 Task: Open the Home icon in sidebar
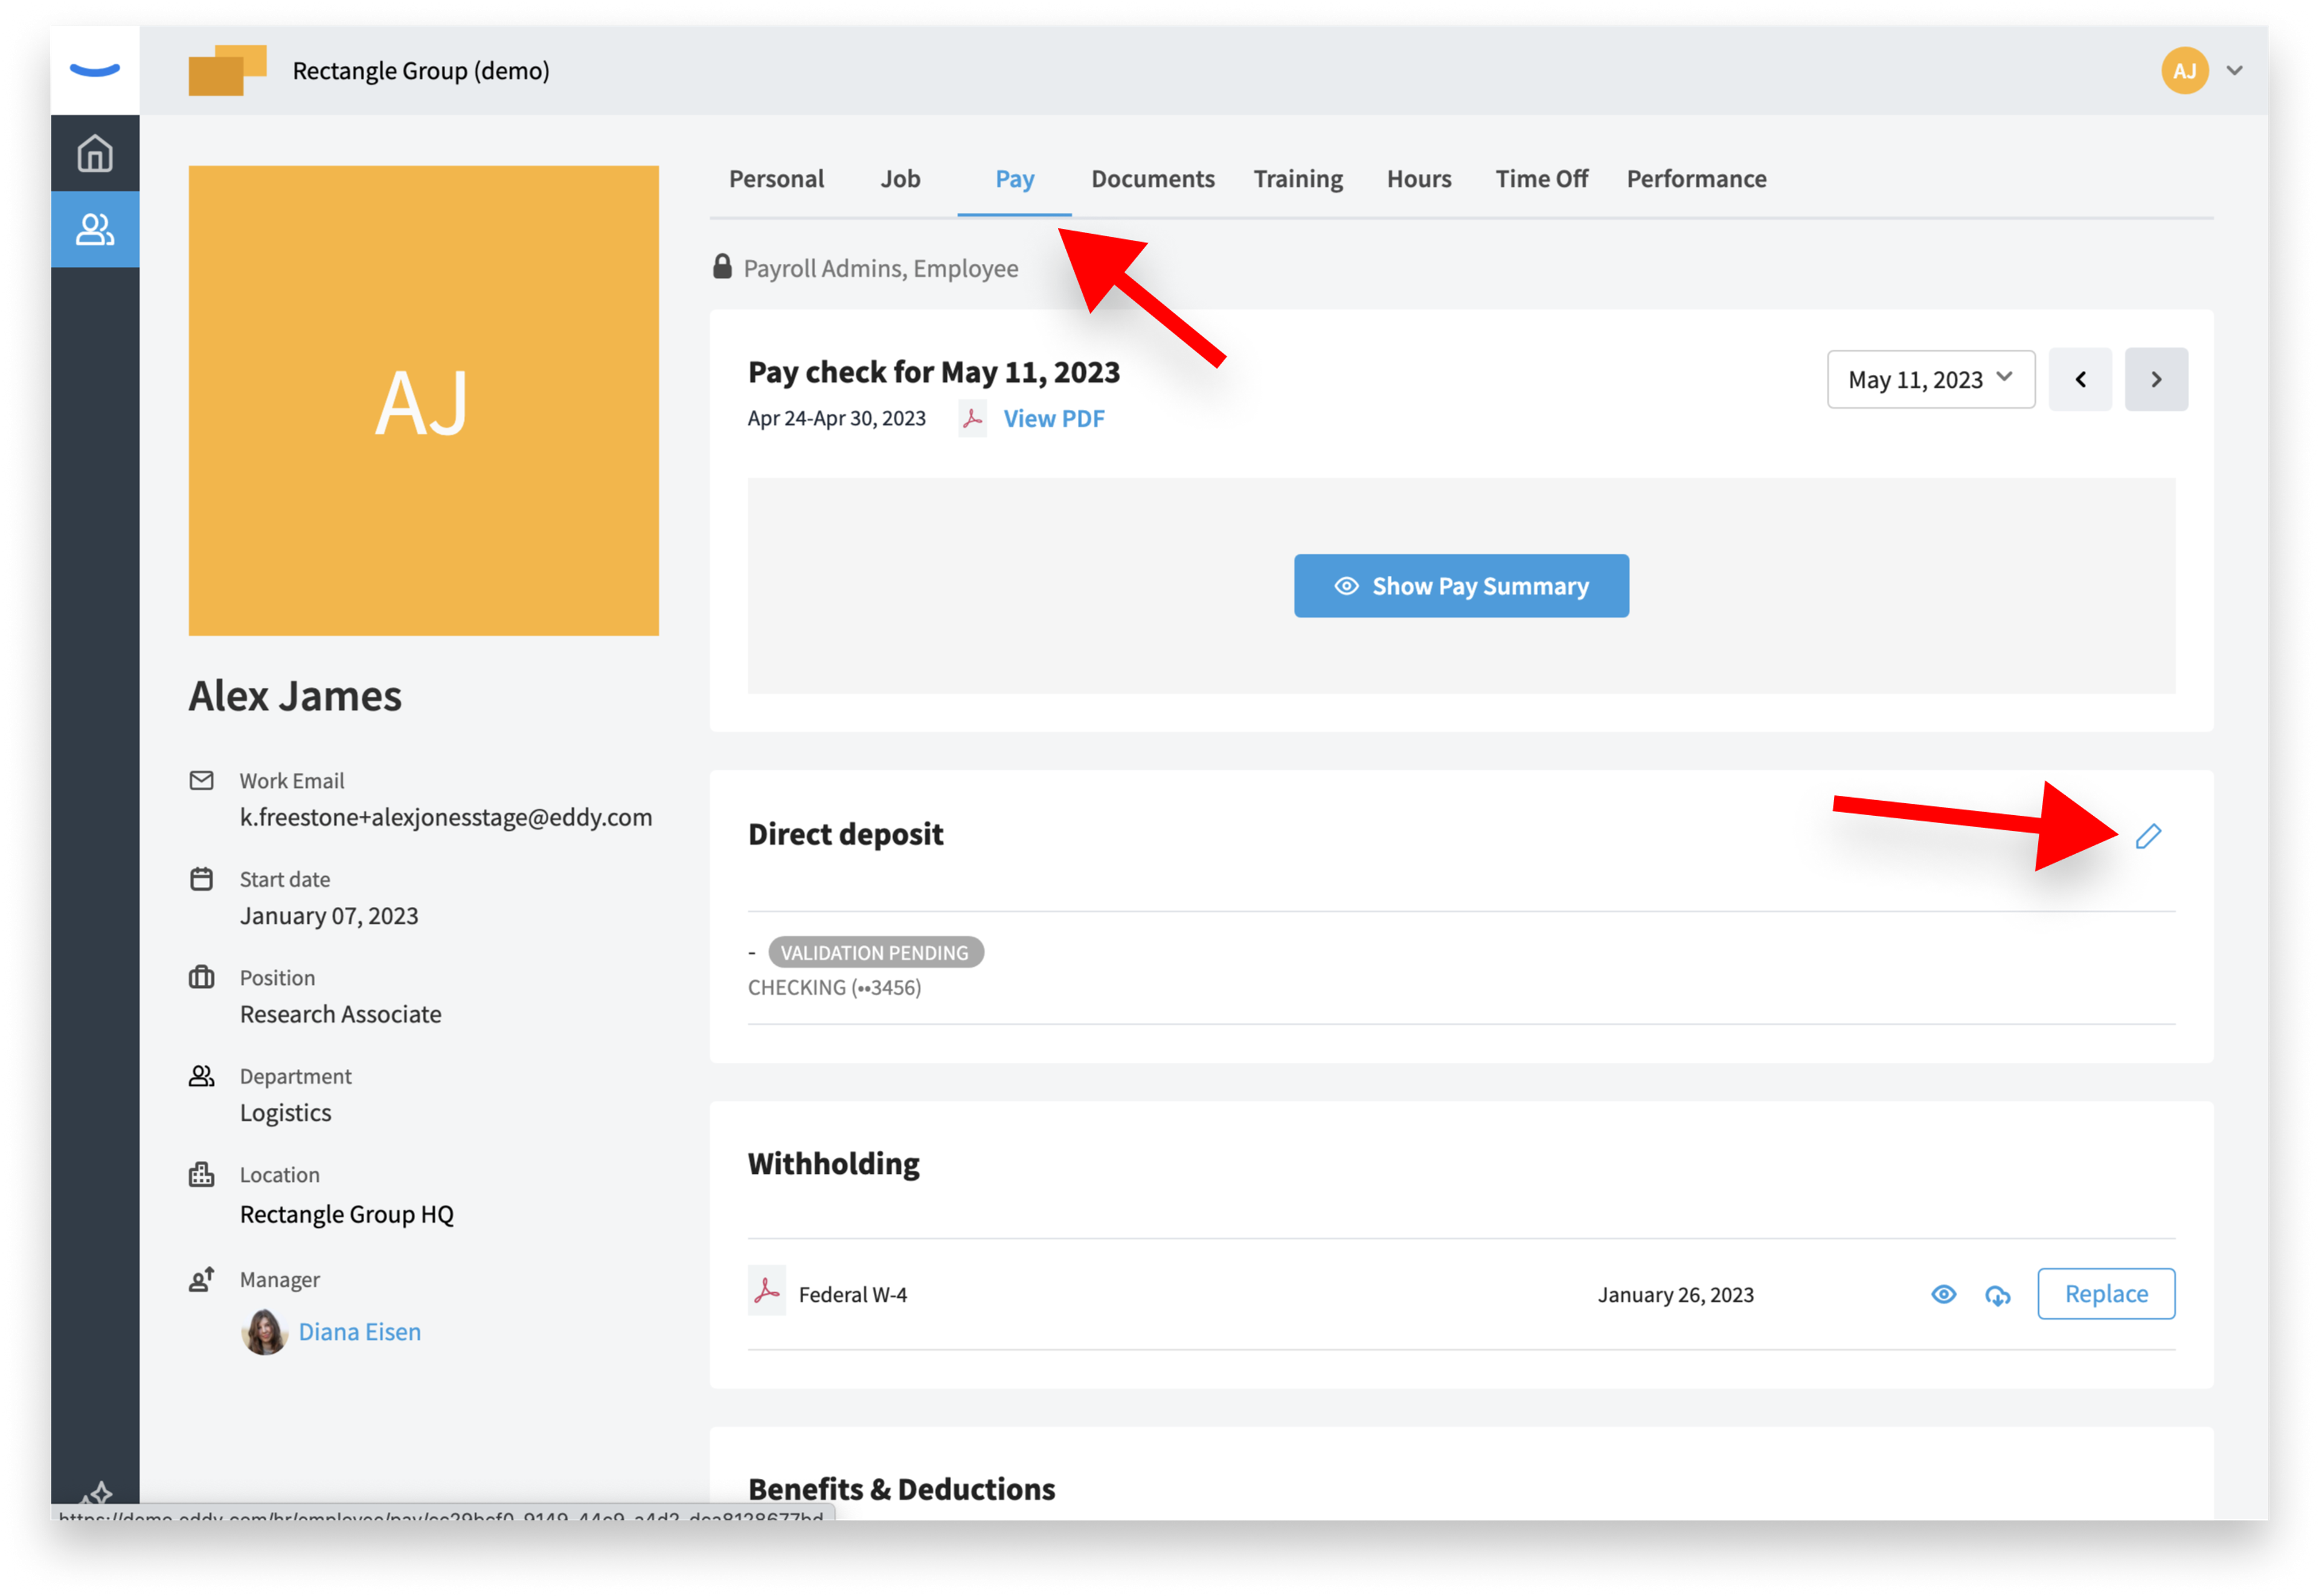coord(95,153)
